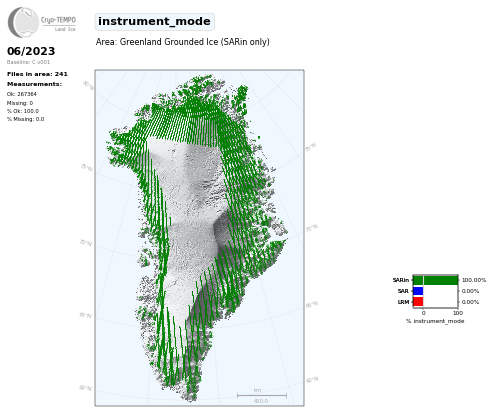Screen dimensions: 492x410
Task: Click the 400.0 km scale bar
Action: point(262,396)
